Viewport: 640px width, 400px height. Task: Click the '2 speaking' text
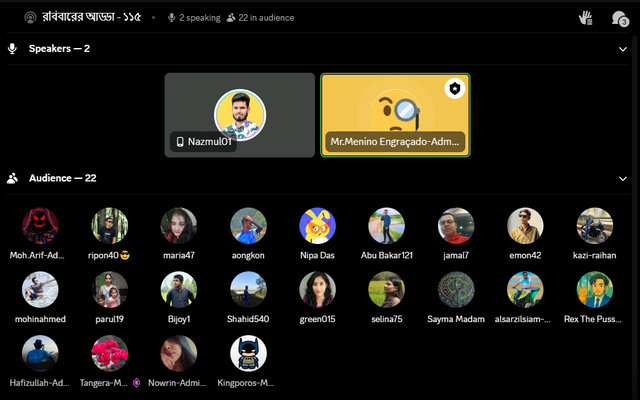200,18
